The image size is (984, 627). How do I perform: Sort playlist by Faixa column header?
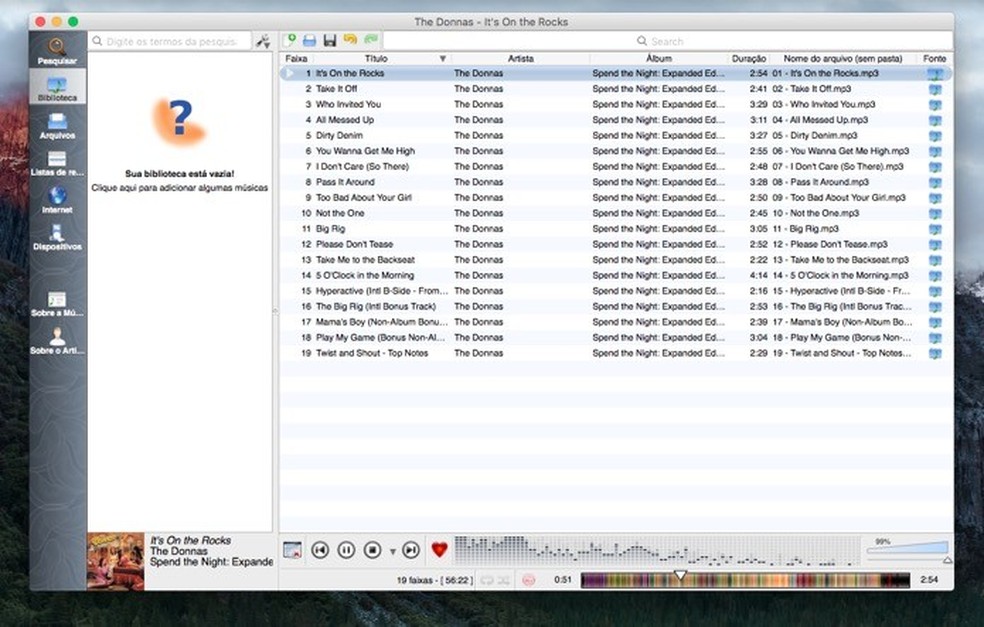(x=296, y=58)
